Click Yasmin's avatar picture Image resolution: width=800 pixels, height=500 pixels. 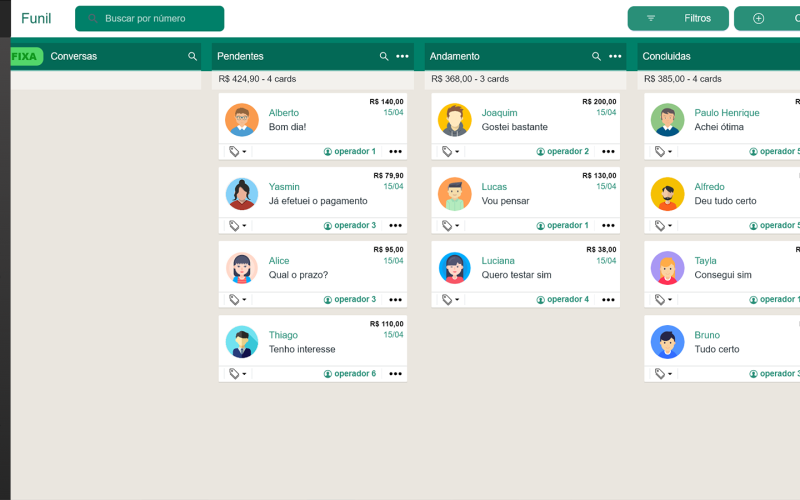[242, 194]
